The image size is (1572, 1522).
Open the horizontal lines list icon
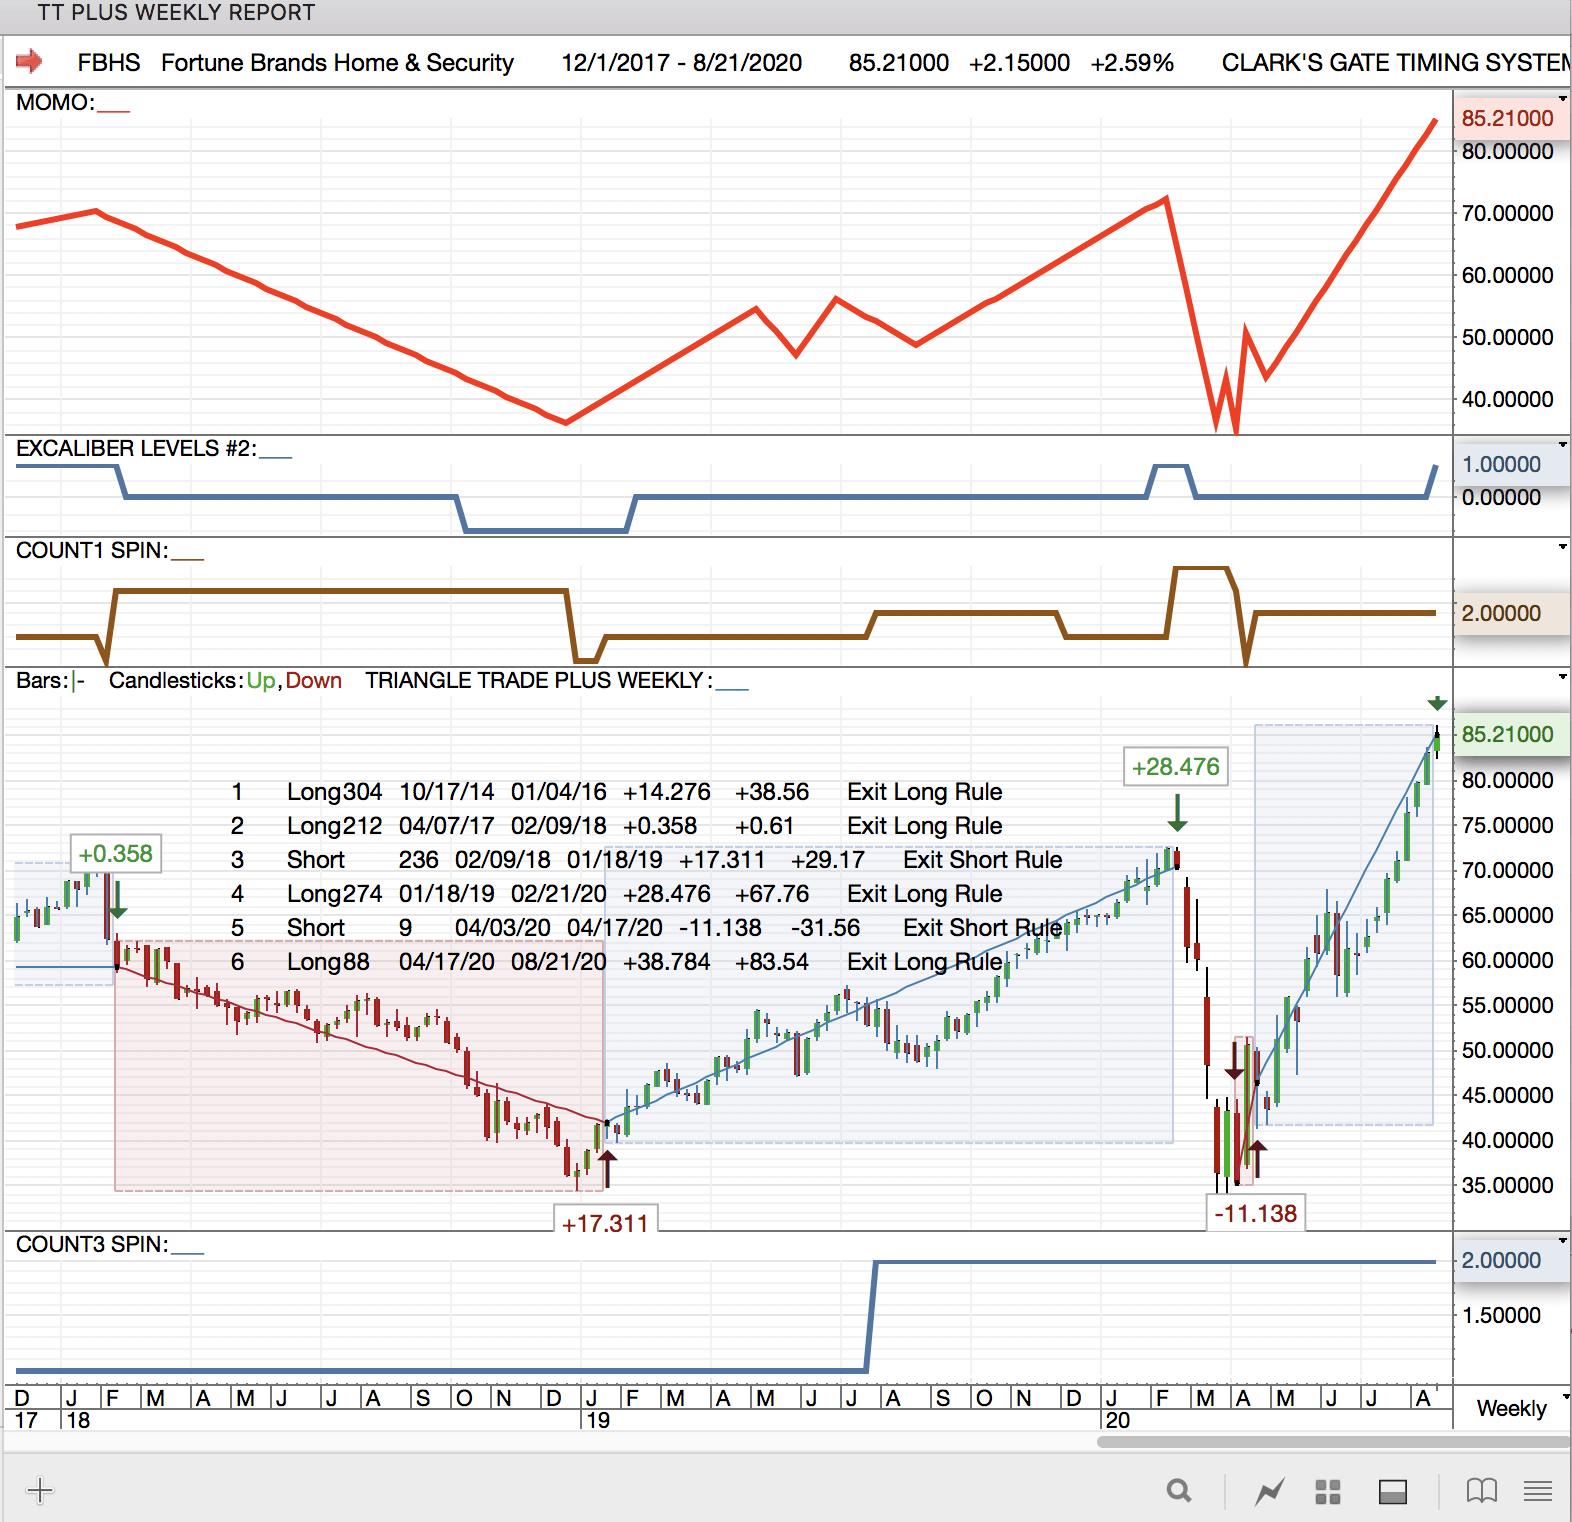[1538, 1491]
